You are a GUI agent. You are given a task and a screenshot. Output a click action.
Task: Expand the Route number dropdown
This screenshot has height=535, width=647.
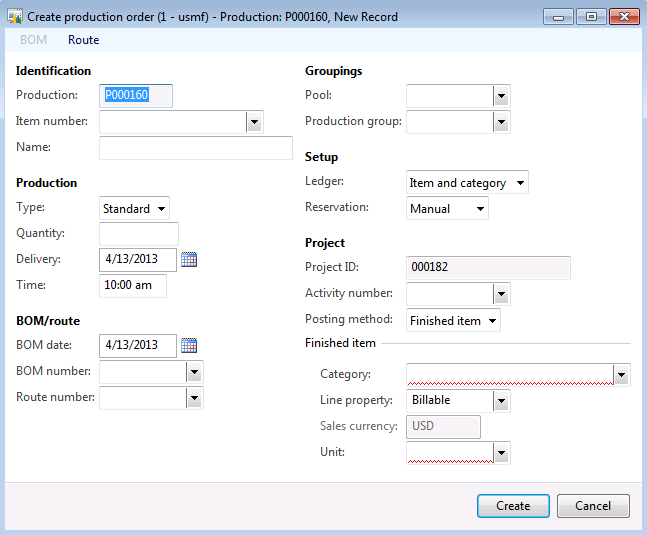(x=195, y=398)
